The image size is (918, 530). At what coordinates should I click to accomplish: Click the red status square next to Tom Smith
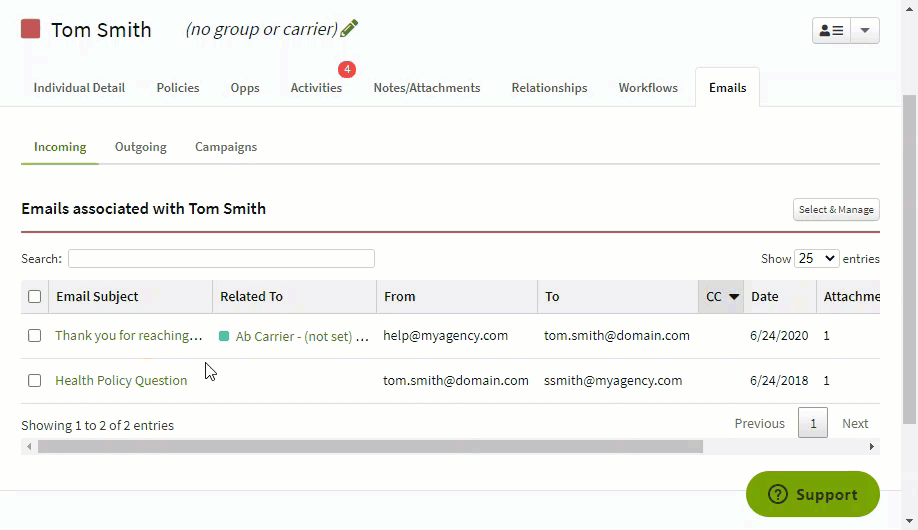point(30,29)
